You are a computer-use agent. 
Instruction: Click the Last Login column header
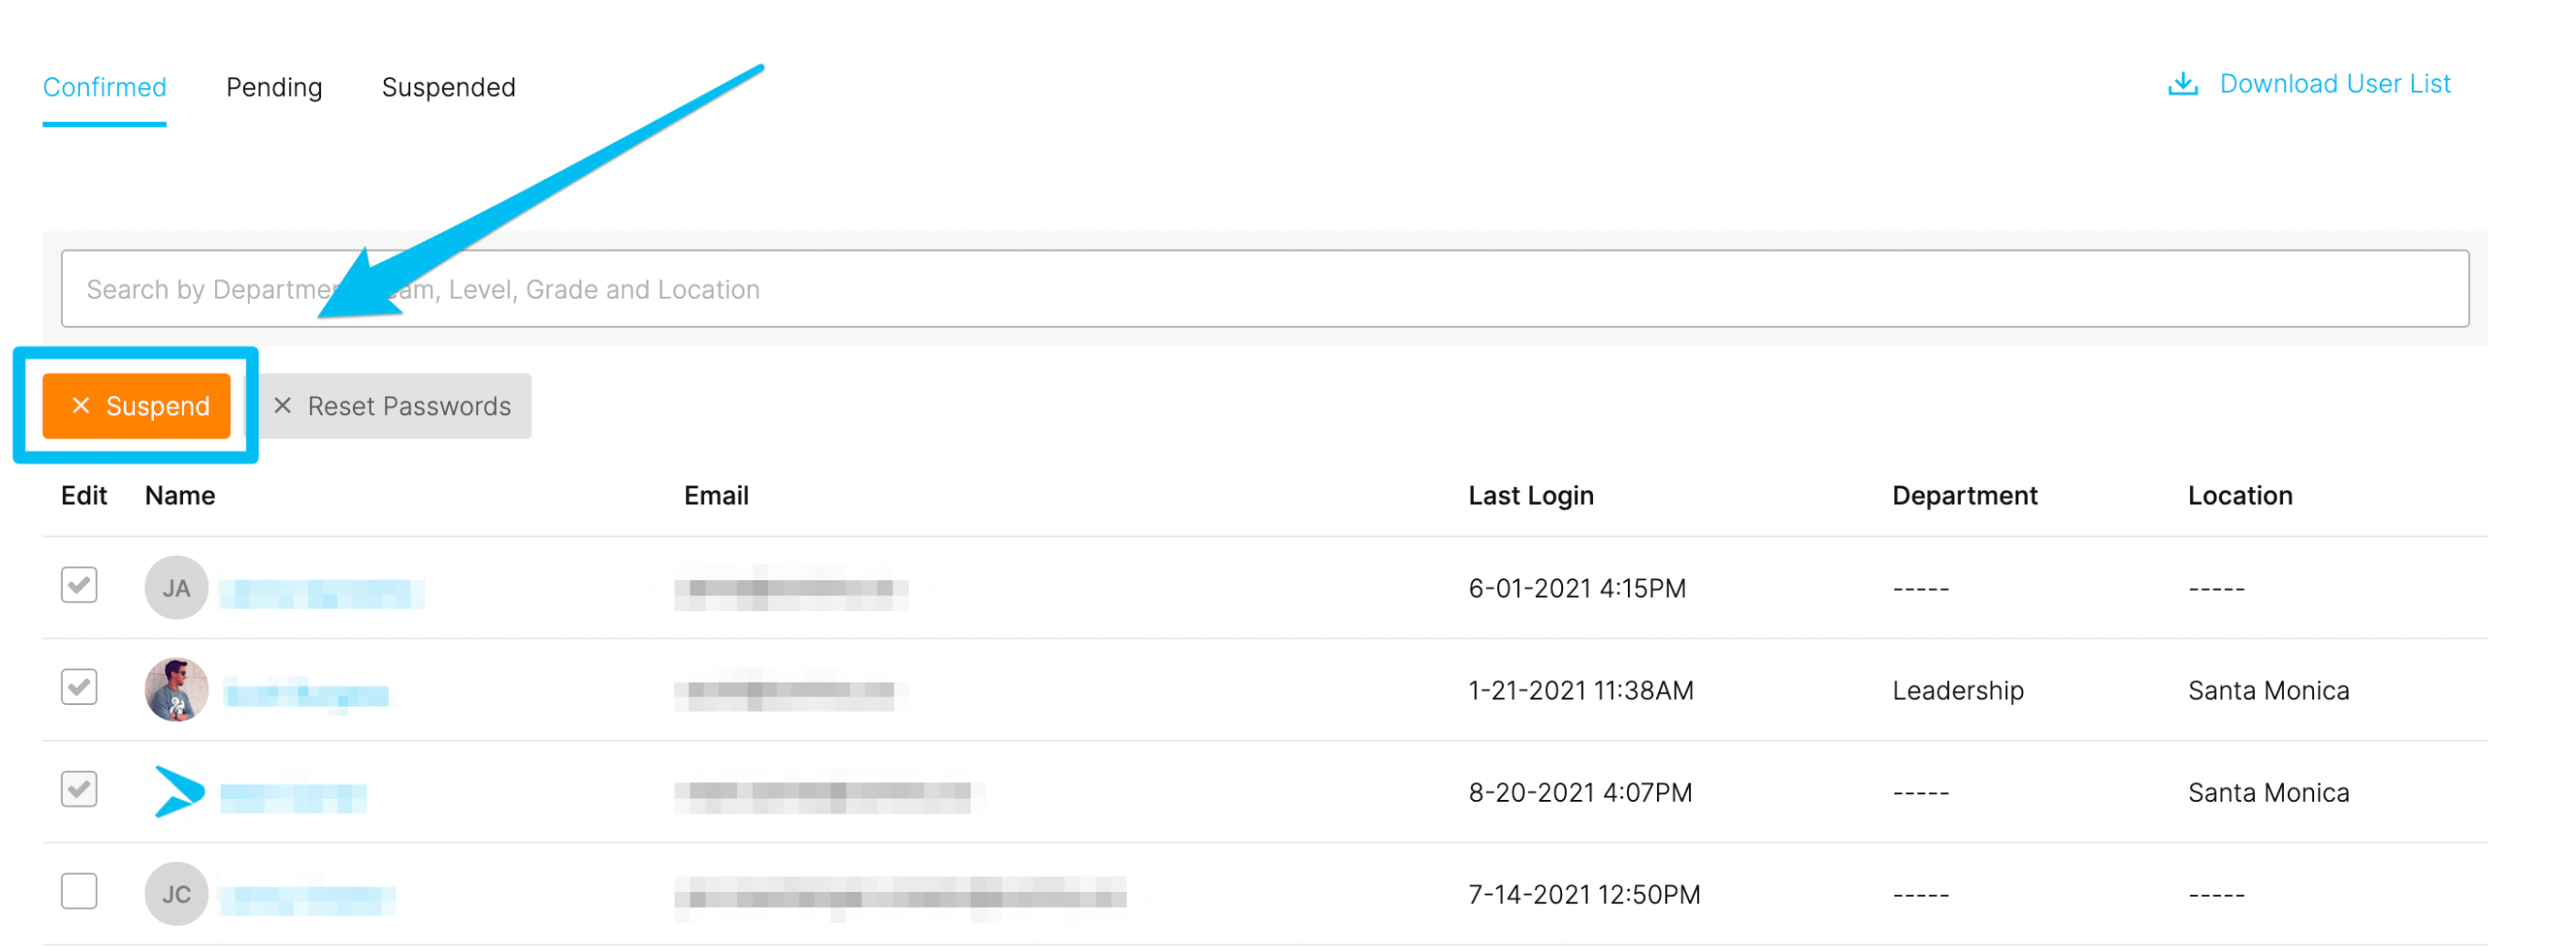coord(1530,496)
